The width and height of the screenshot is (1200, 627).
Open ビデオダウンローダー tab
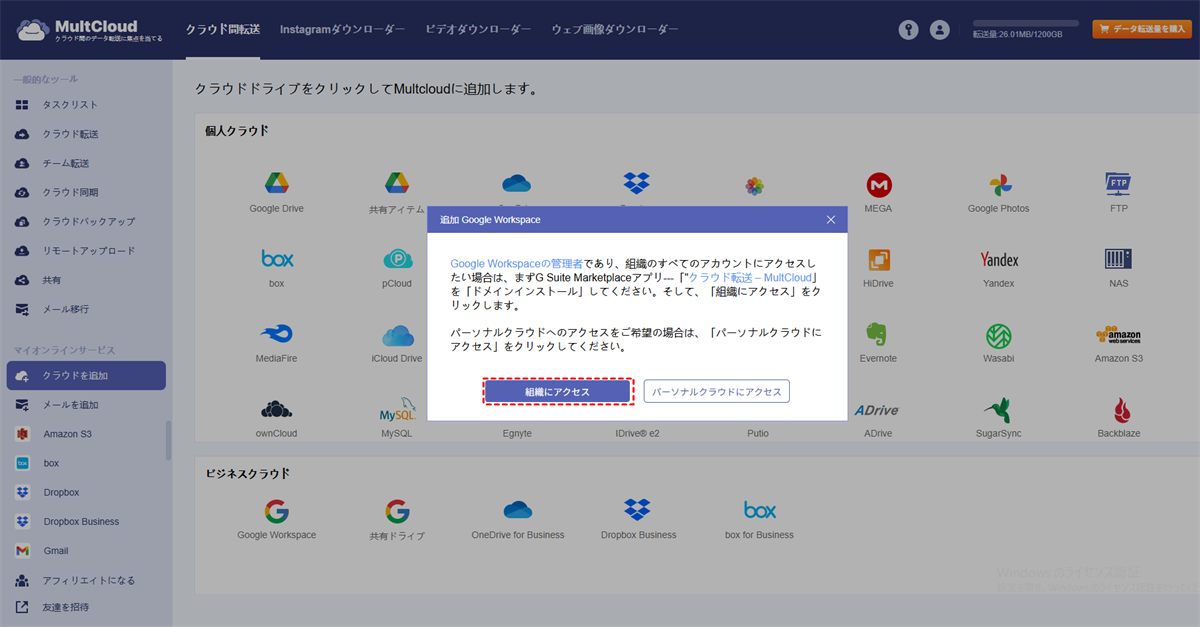pos(478,30)
